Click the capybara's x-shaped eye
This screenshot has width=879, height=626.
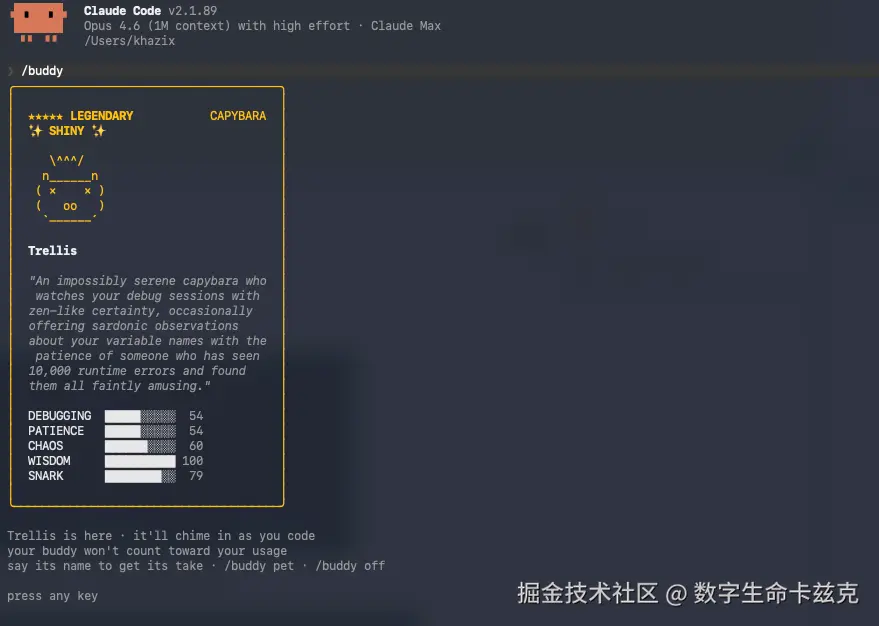point(52,190)
